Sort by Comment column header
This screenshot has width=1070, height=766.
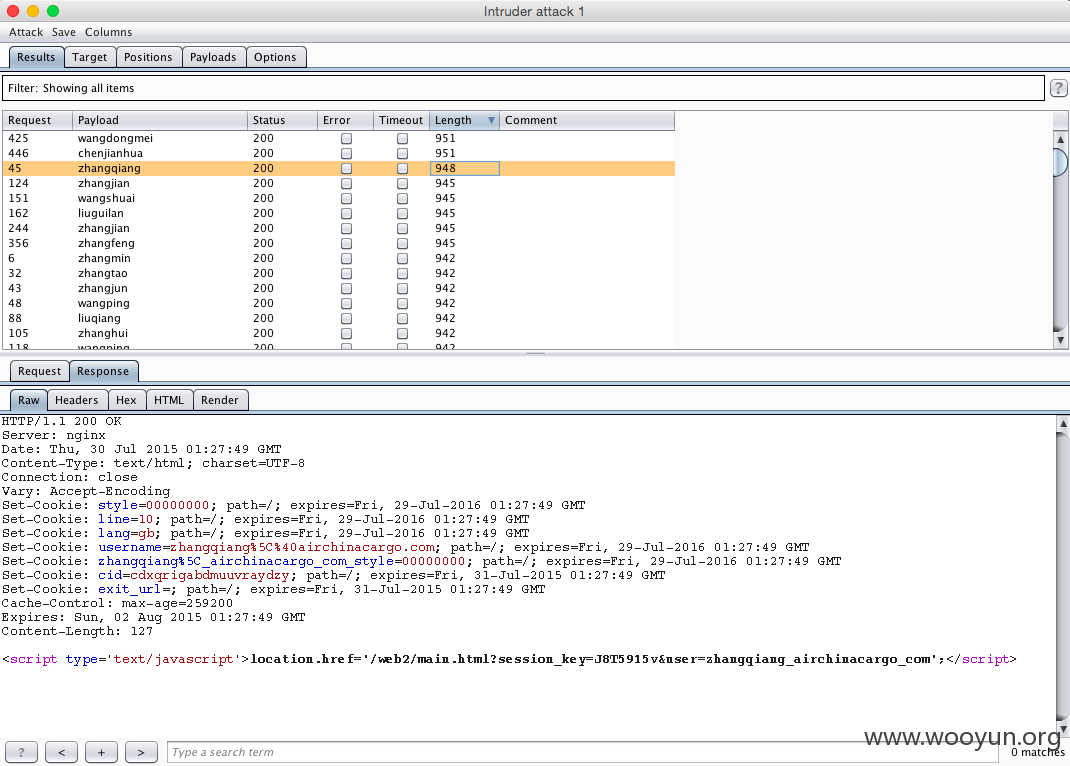pyautogui.click(x=587, y=120)
